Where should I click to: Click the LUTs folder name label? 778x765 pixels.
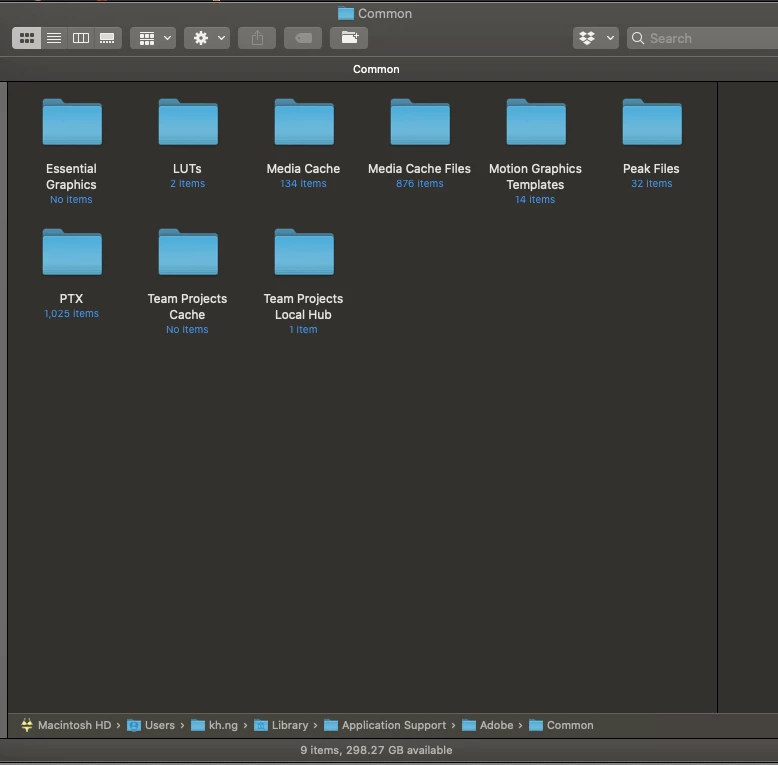(187, 169)
